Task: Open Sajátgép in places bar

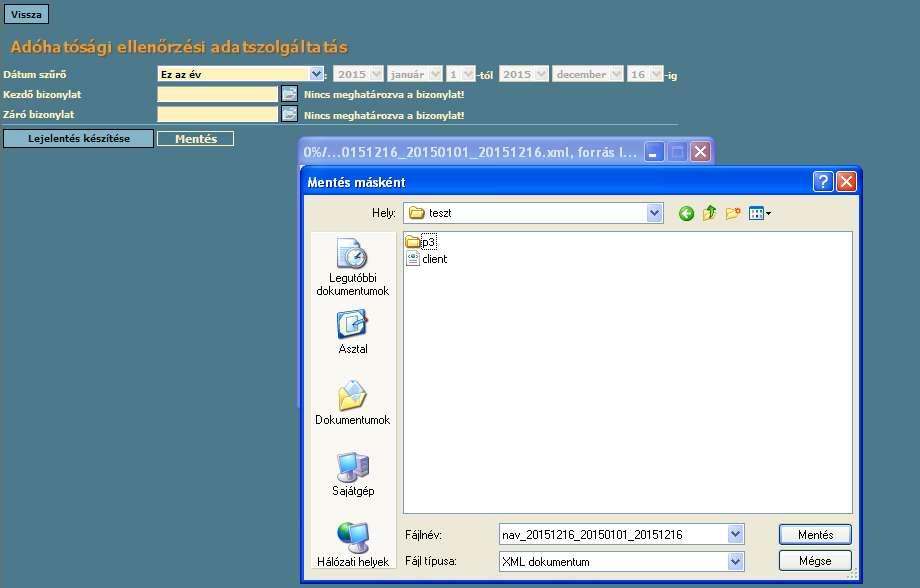Action: [353, 474]
